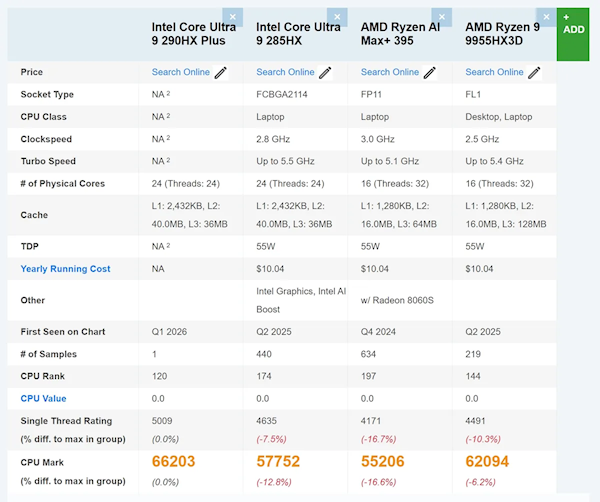Remove AMD Ryzen 9 9955HX3D column
This screenshot has width=600, height=502.
pos(546,17)
